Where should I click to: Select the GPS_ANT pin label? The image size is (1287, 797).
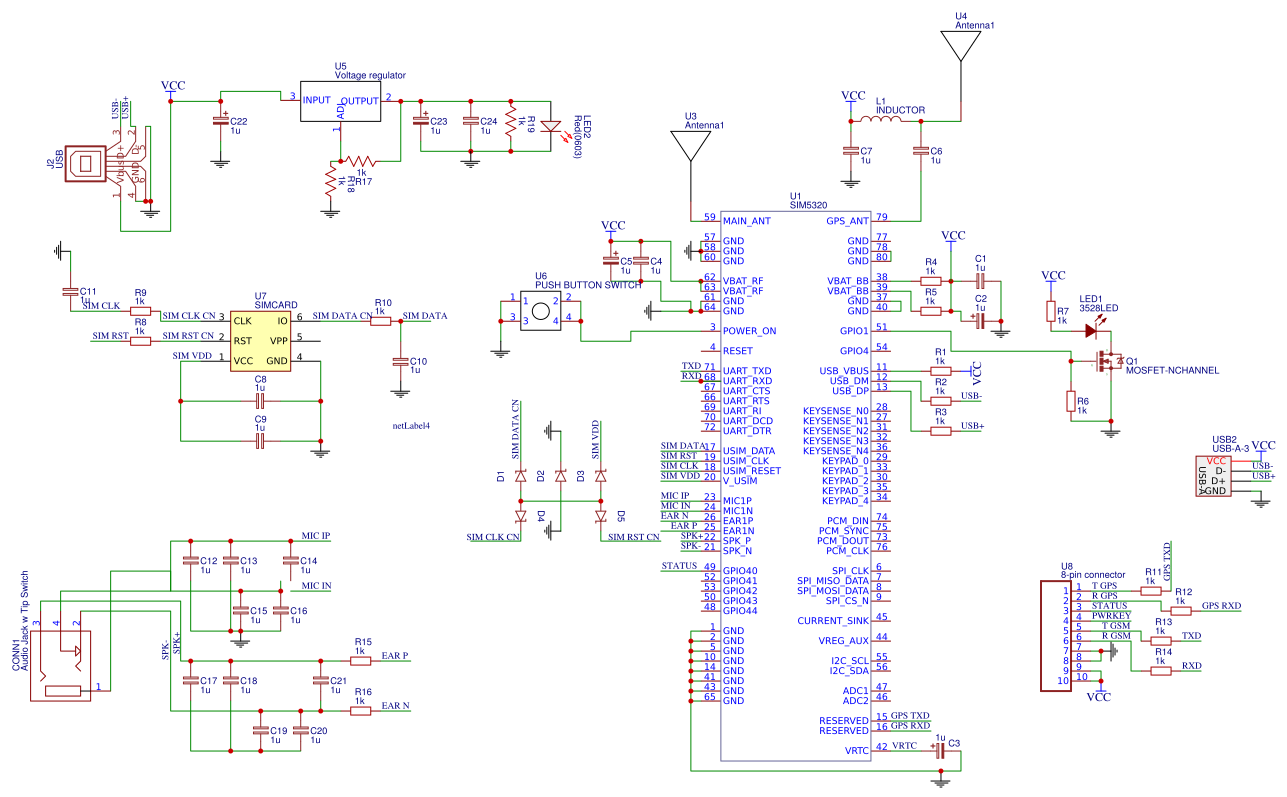[848, 221]
